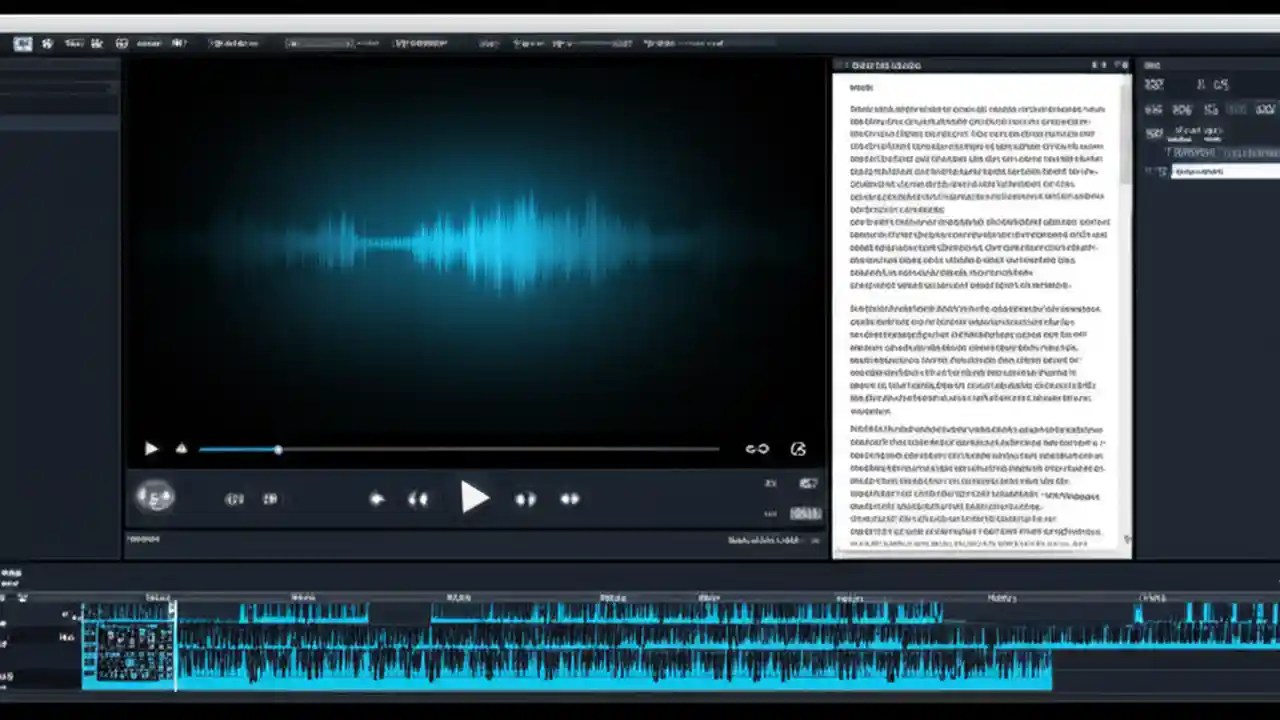The image size is (1280, 720).
Task: Select the first app icon on the toolbar
Action: pyautogui.click(x=22, y=43)
